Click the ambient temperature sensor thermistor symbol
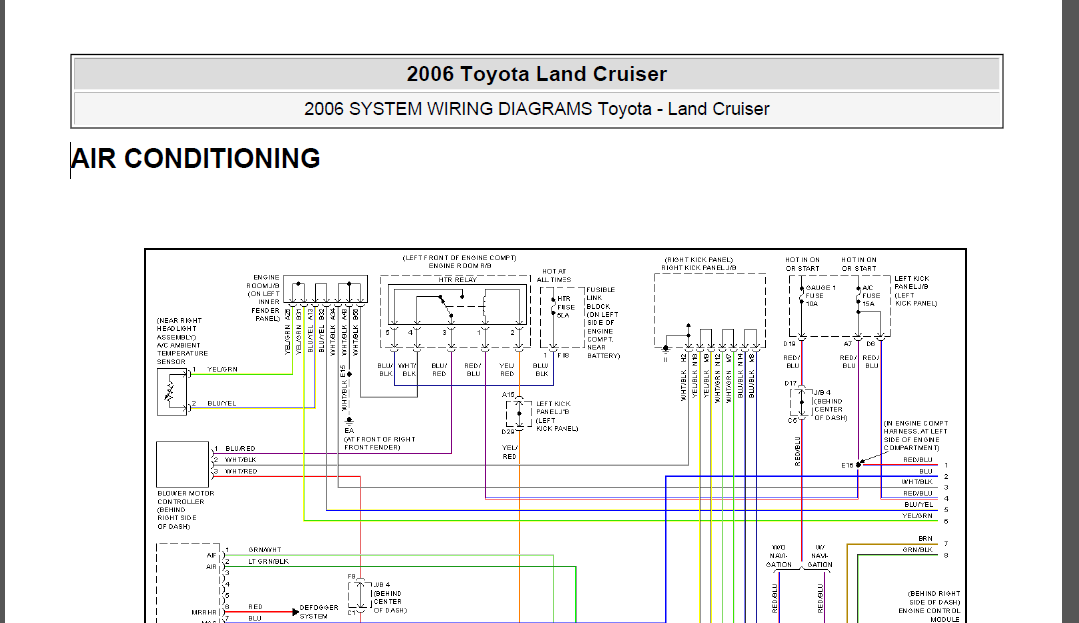The height and width of the screenshot is (623, 1079). tap(171, 392)
